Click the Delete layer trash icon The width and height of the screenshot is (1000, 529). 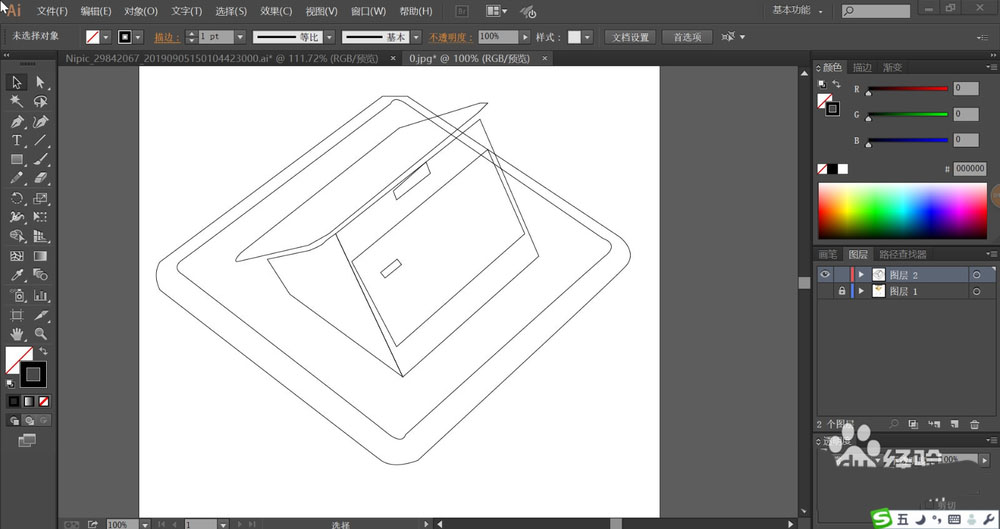coord(974,424)
